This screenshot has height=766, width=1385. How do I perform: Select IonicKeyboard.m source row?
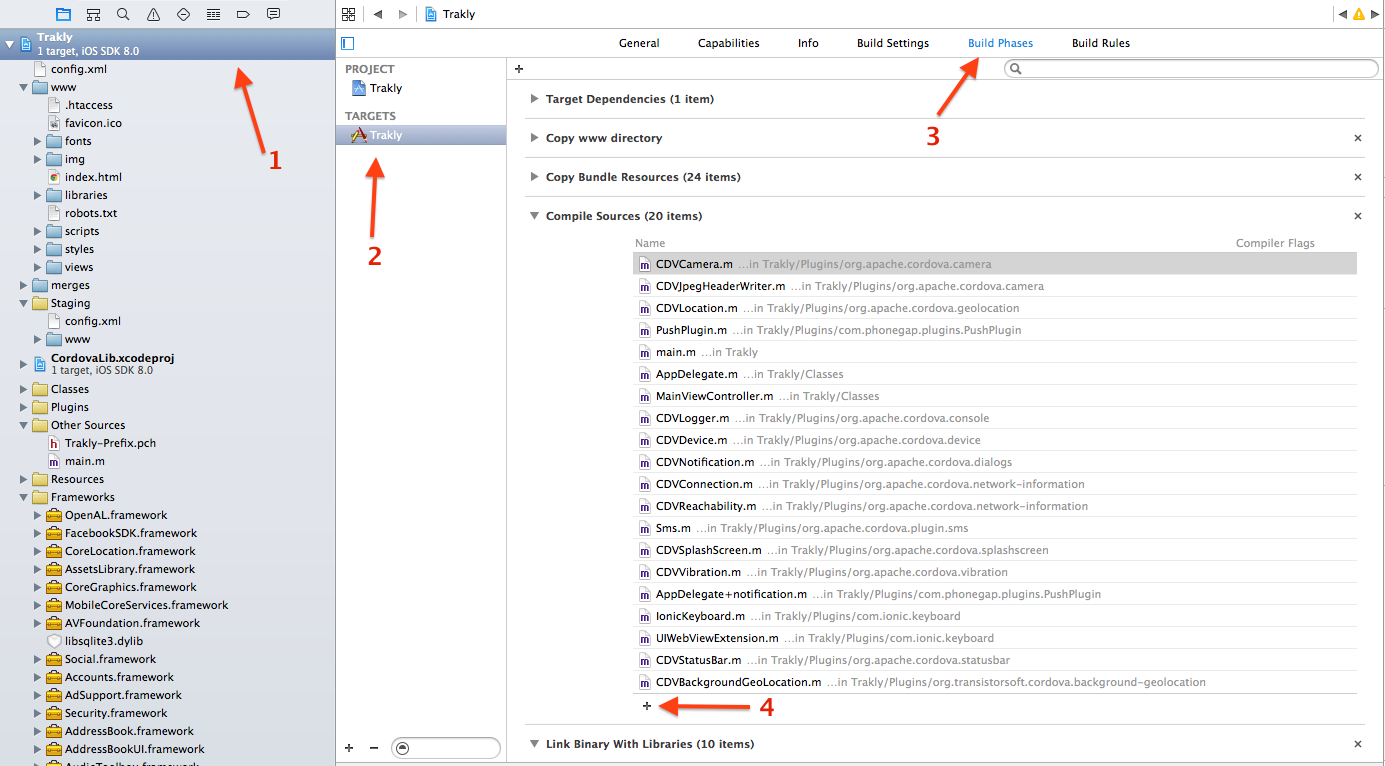point(995,616)
